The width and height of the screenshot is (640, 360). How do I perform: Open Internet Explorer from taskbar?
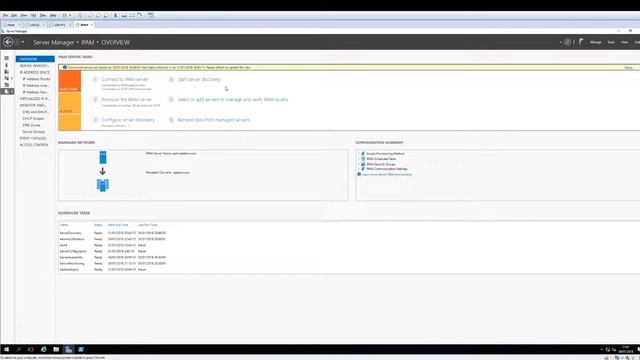43,349
